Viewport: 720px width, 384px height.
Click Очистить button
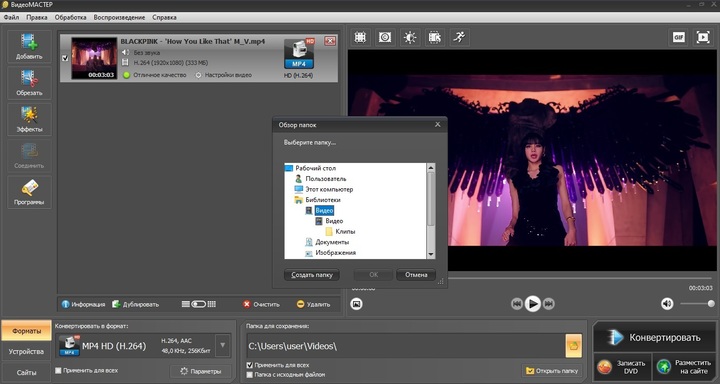(261, 304)
